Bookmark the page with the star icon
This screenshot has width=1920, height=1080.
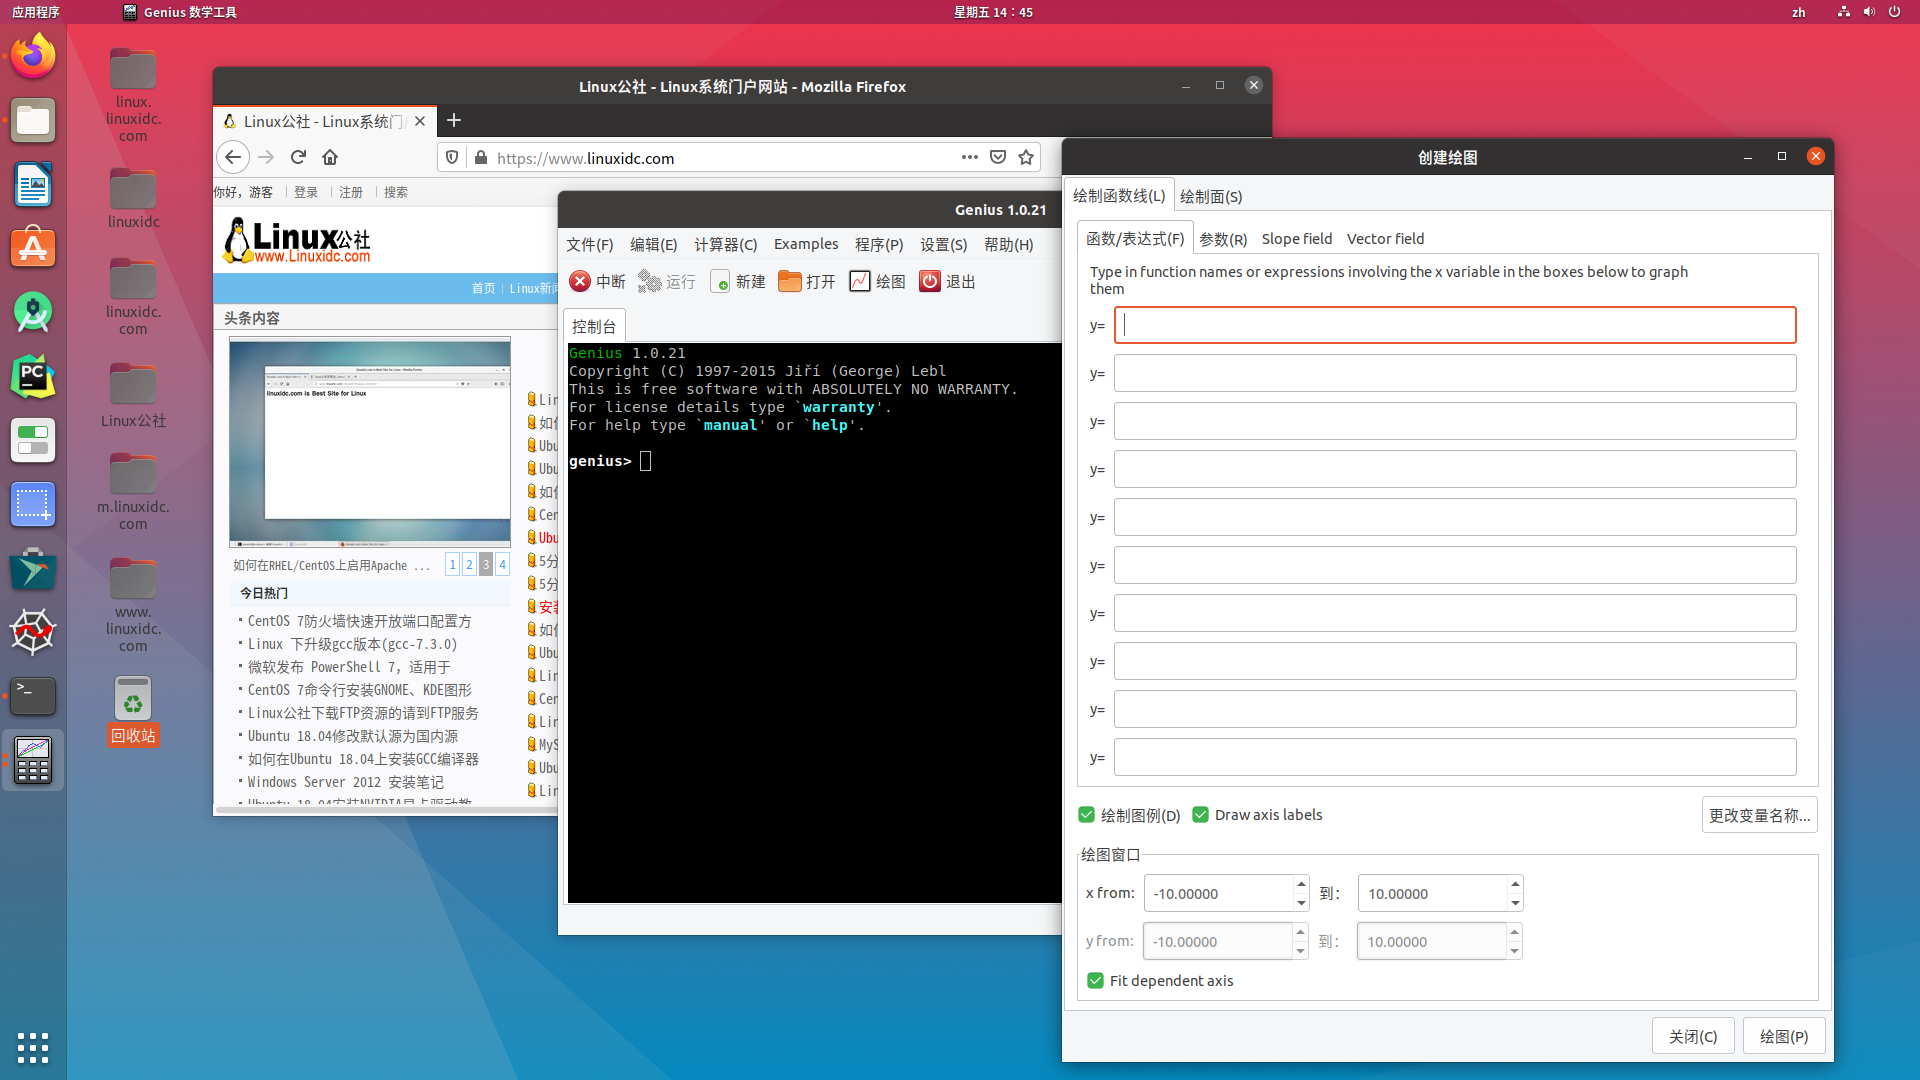coord(1026,157)
